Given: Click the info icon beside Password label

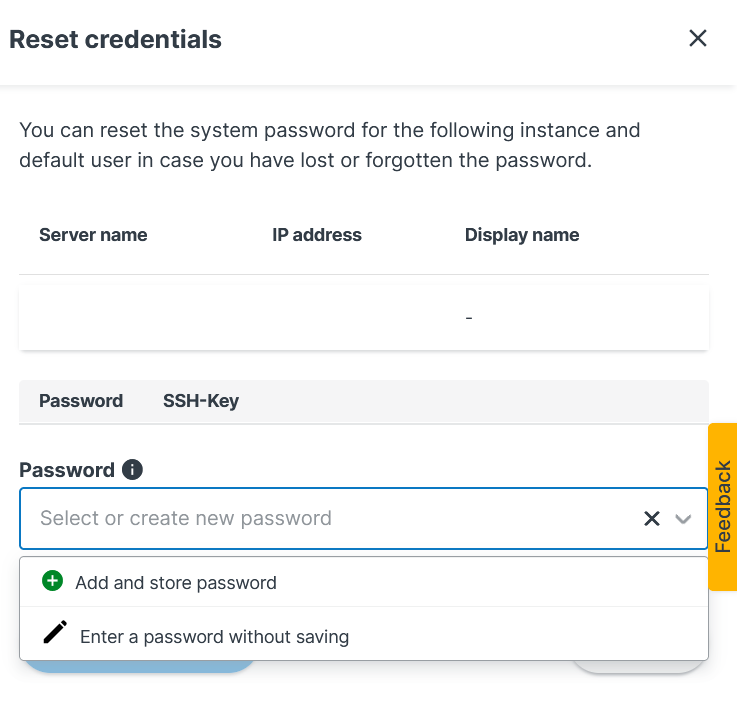Looking at the screenshot, I should point(132,469).
